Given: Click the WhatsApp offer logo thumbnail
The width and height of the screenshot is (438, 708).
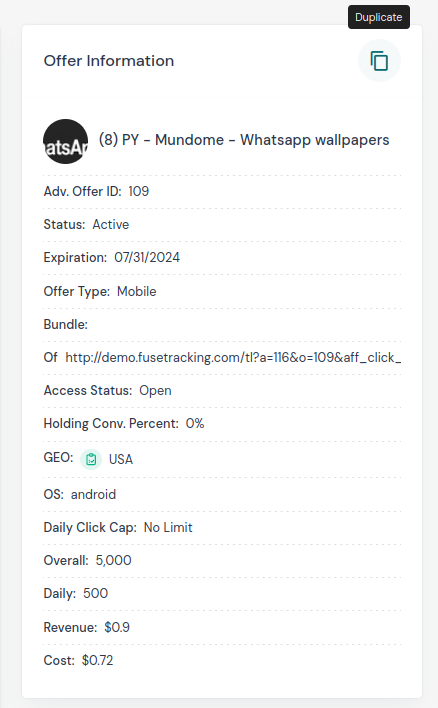Looking at the screenshot, I should [65, 141].
